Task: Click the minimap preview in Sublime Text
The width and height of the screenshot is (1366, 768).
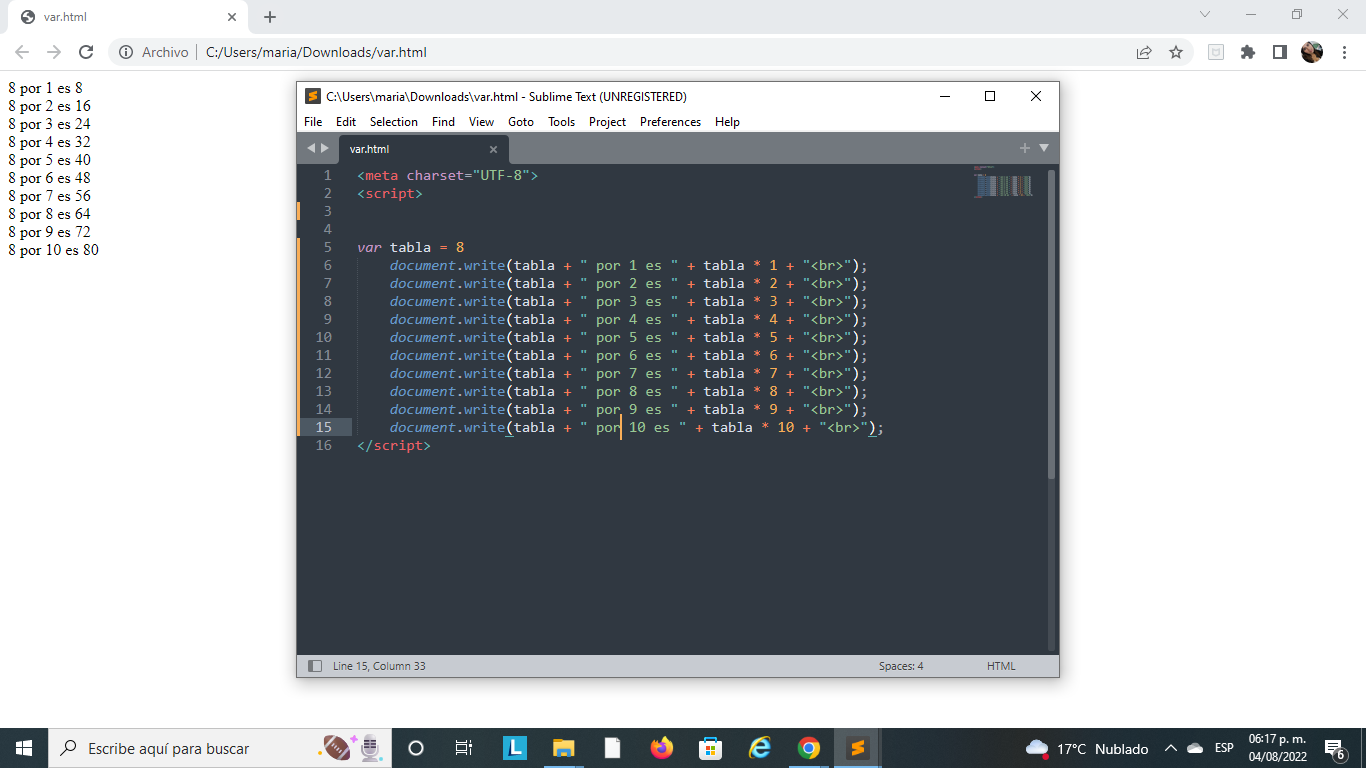Action: pos(1003,184)
